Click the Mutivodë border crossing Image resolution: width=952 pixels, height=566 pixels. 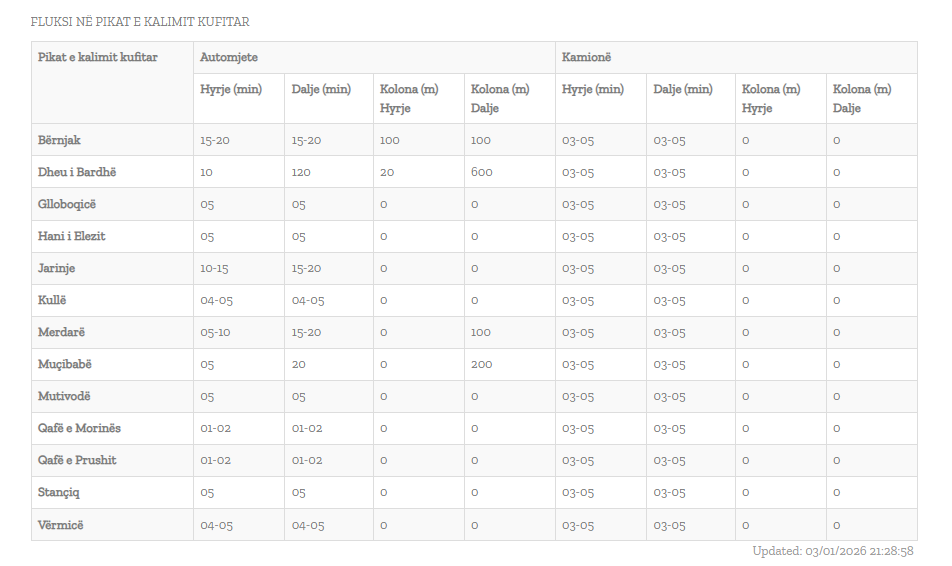[x=64, y=396]
